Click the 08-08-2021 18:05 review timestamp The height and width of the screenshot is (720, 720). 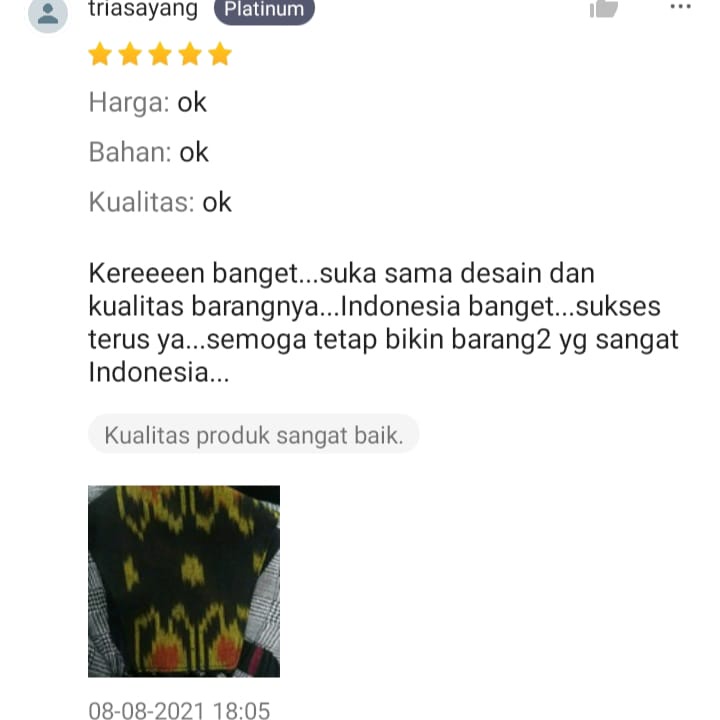tap(179, 710)
